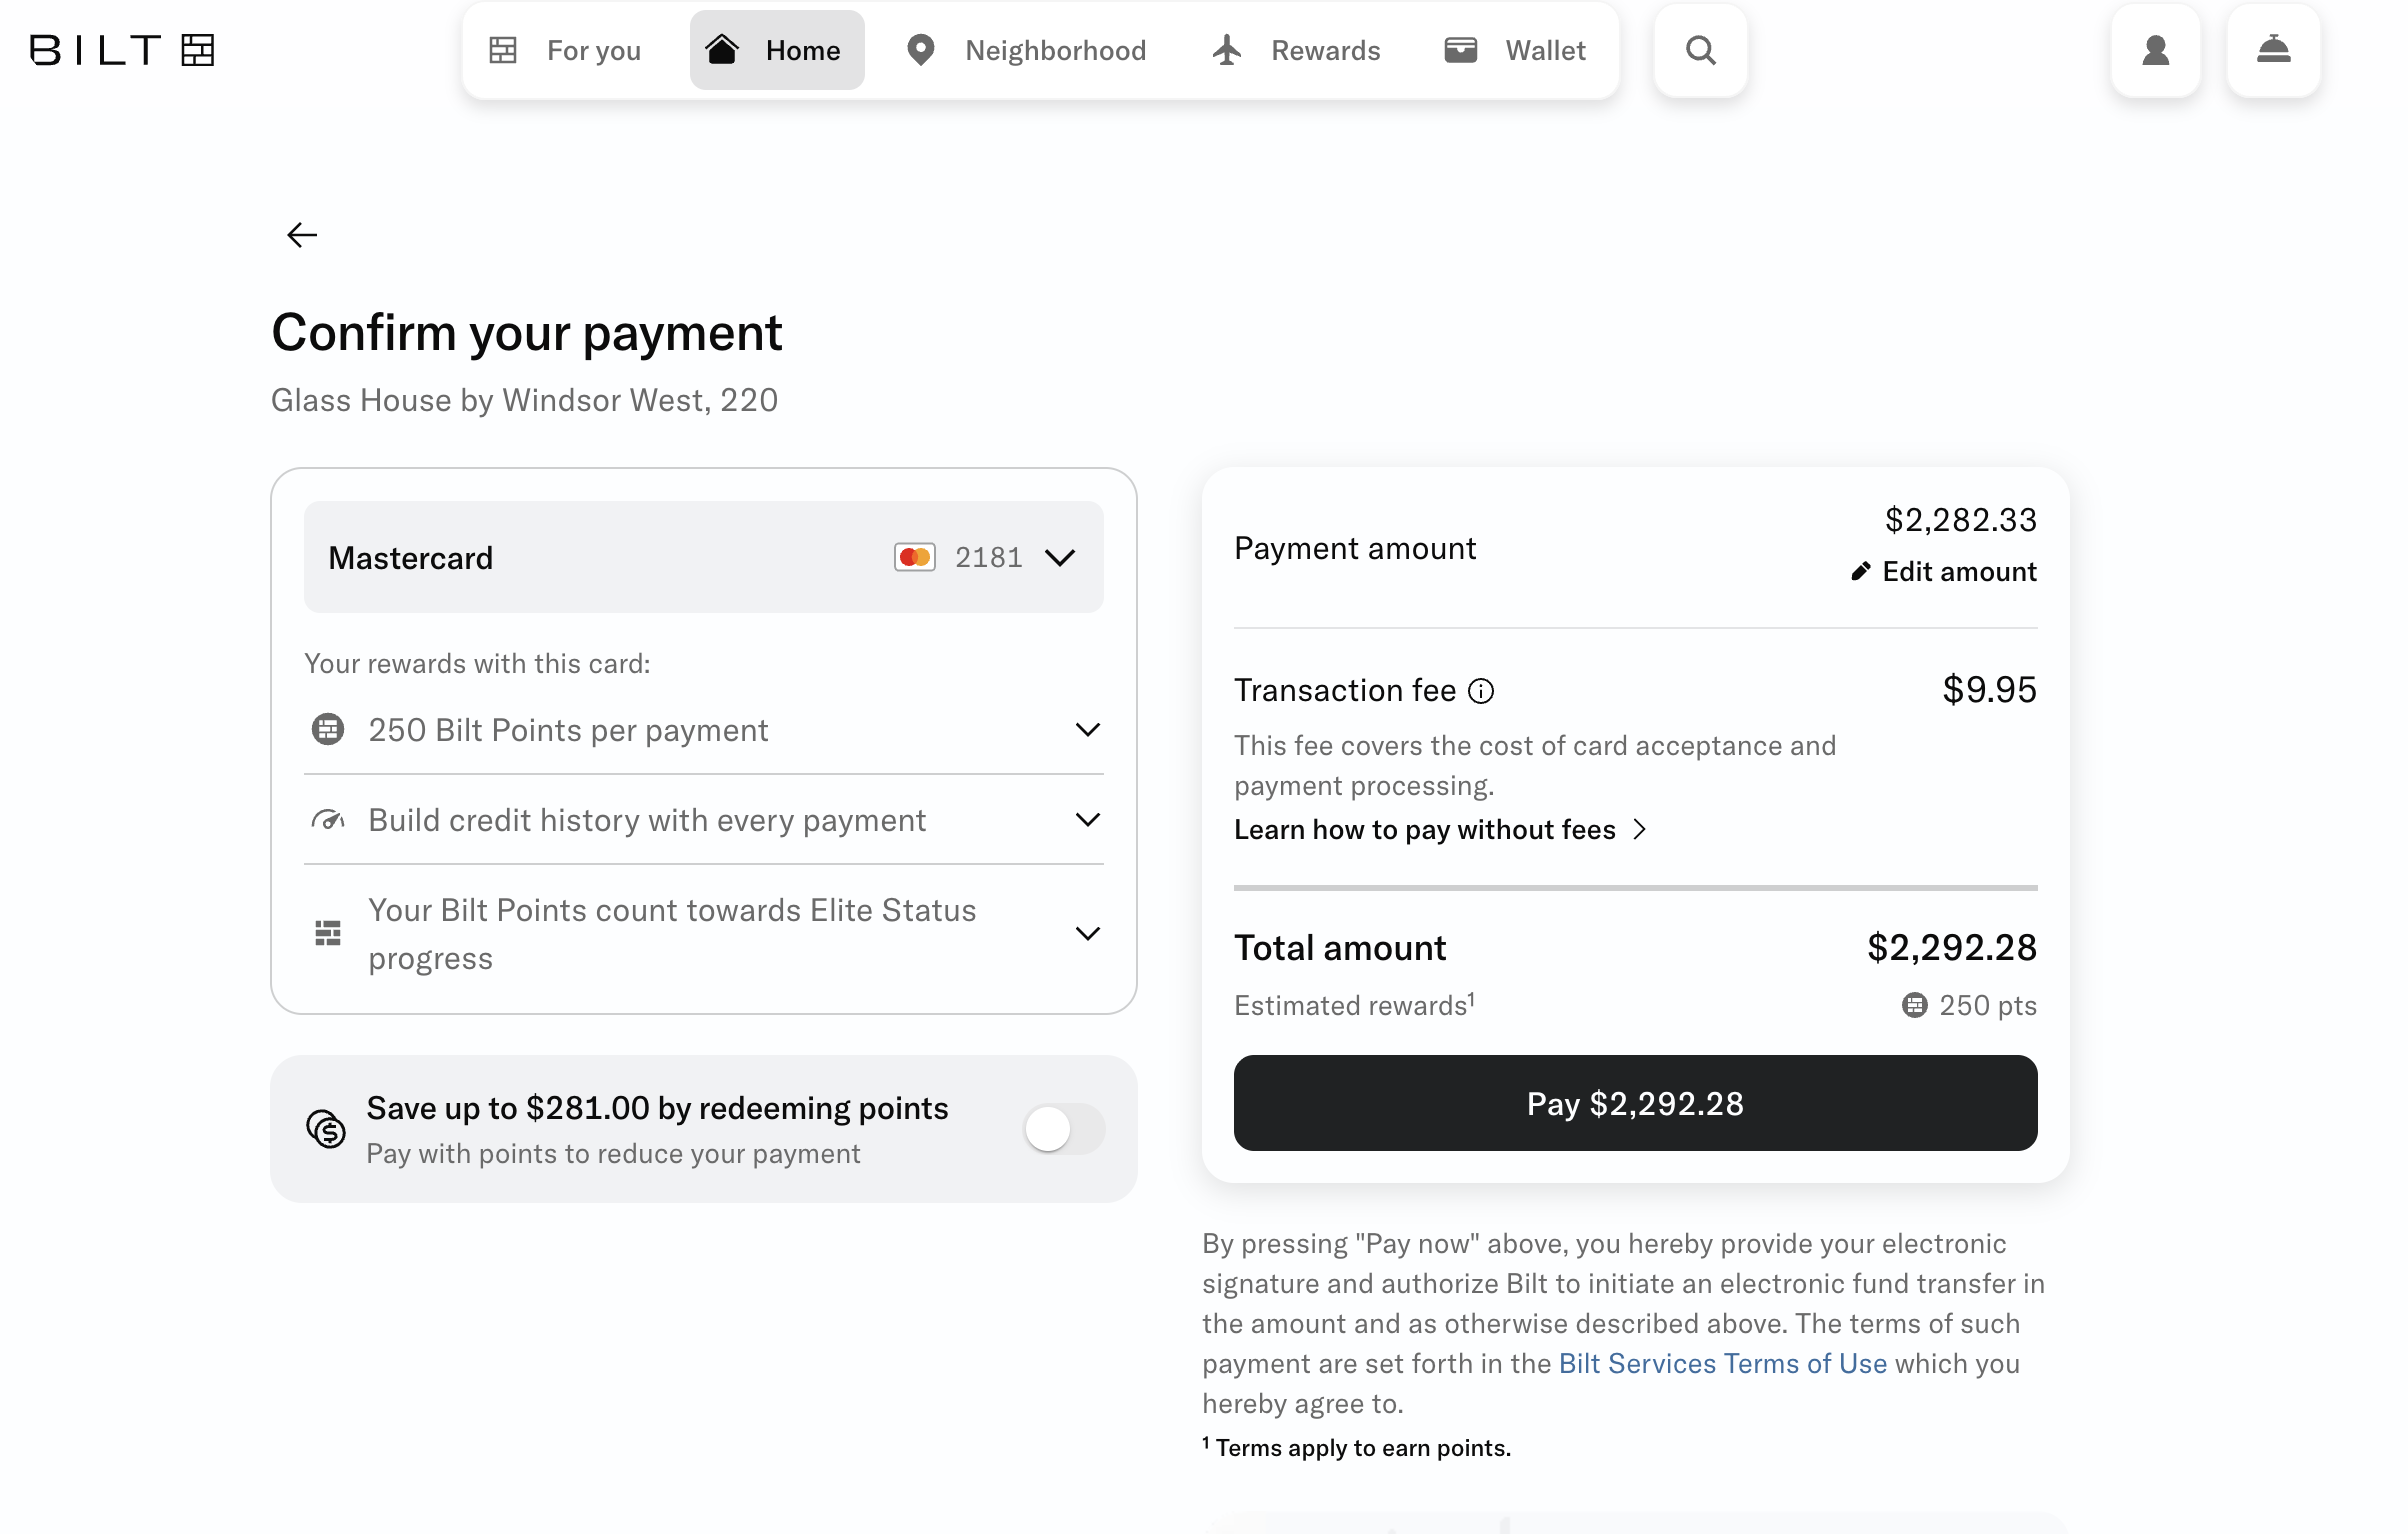Open search with the magnifier icon

tap(1699, 50)
